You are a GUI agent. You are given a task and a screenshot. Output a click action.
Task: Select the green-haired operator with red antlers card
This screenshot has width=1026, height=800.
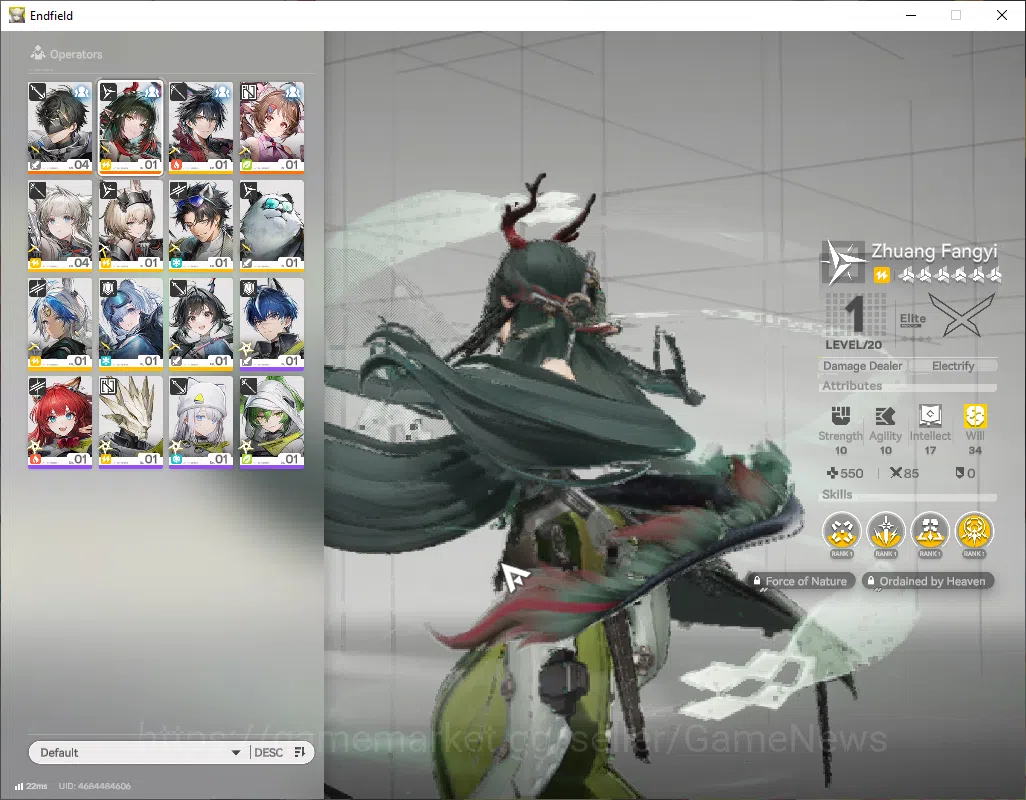click(130, 127)
